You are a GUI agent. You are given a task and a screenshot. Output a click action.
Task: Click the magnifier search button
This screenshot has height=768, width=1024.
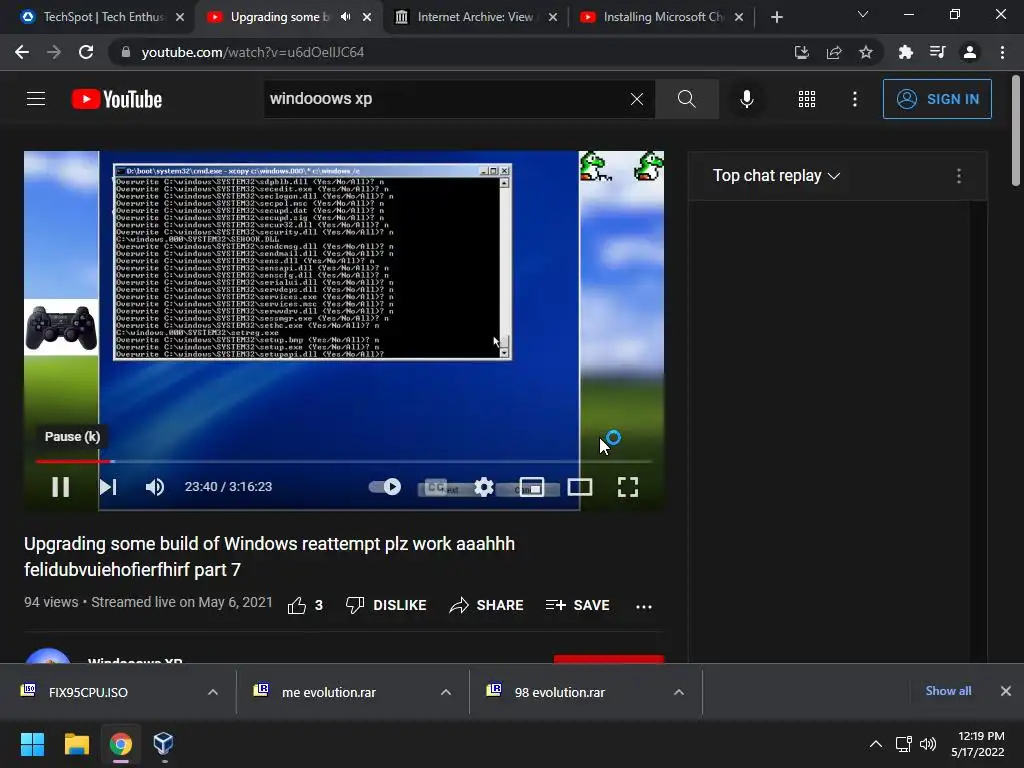pos(686,99)
